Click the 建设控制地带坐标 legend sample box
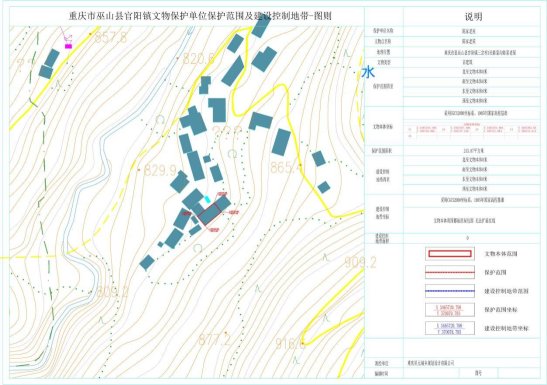The image size is (547, 385). click(450, 328)
